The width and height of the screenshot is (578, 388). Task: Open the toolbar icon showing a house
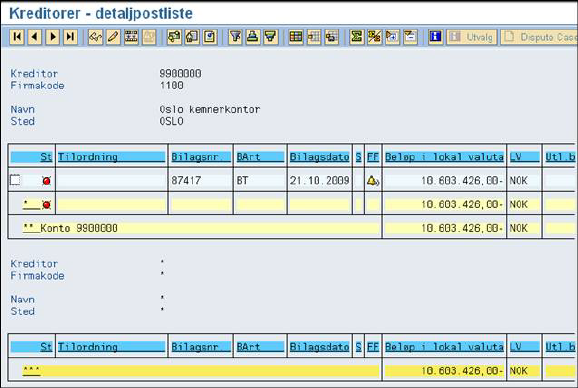tap(192, 36)
